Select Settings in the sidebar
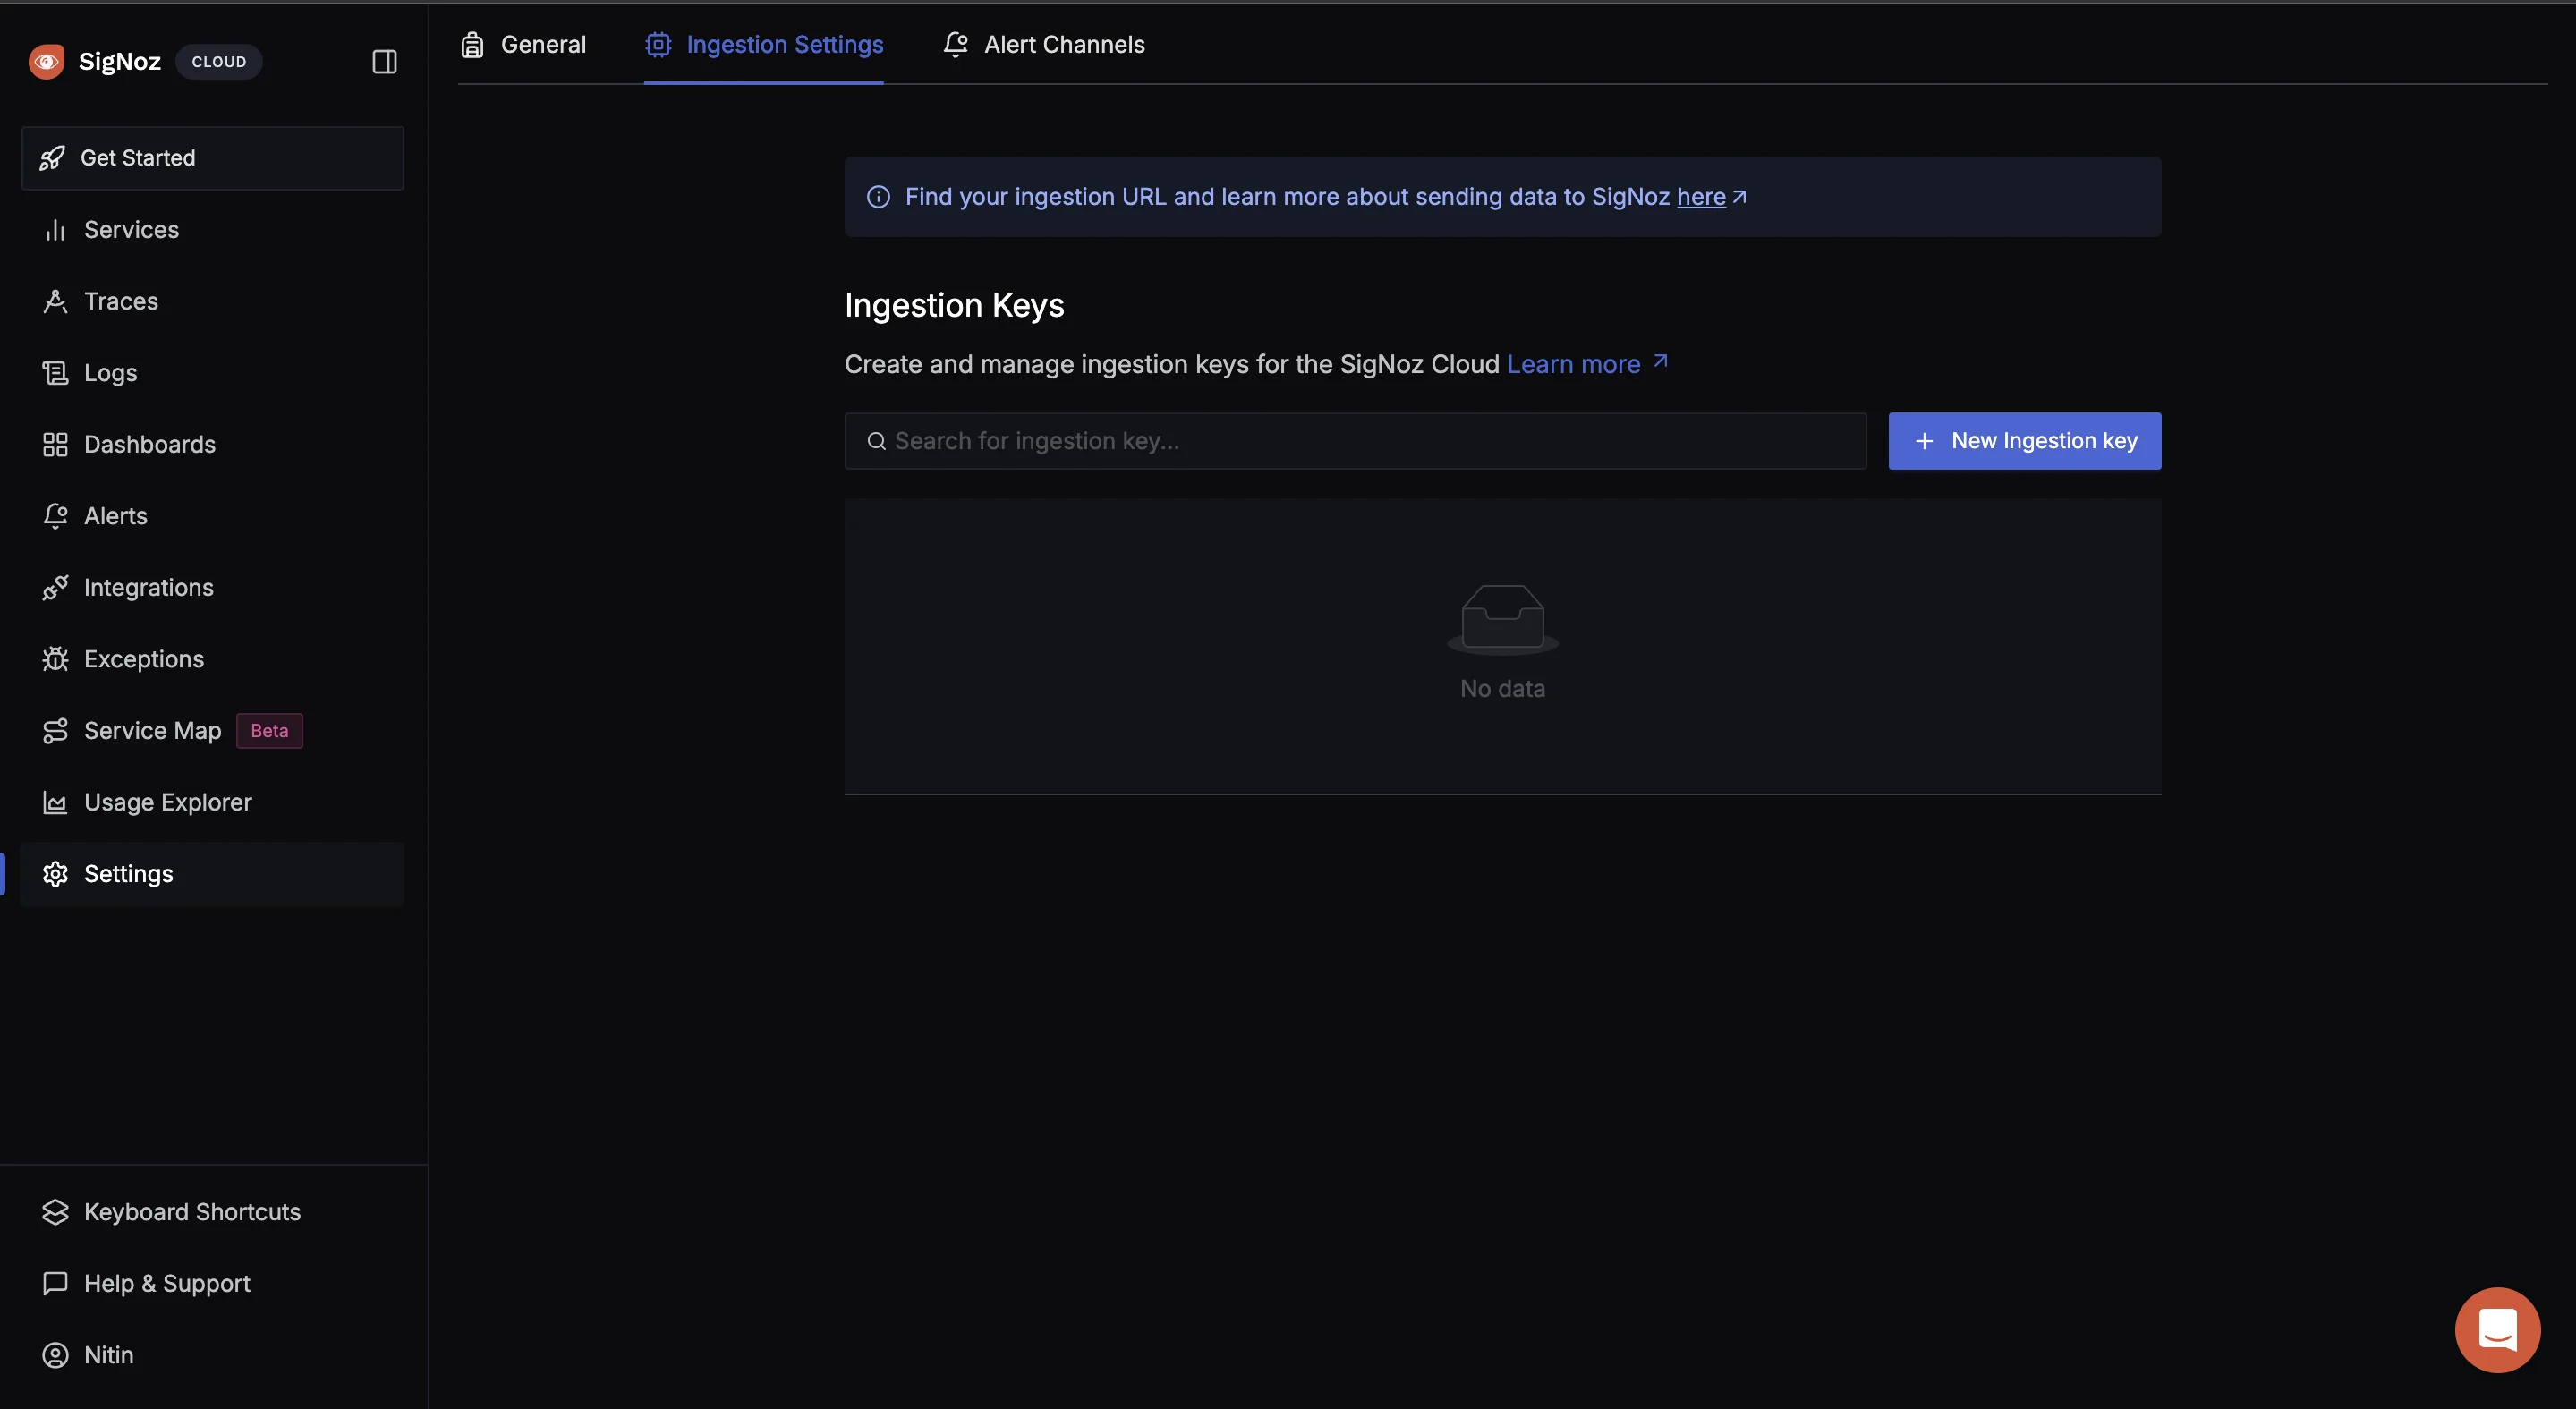Viewport: 2576px width, 1409px height. (x=213, y=874)
